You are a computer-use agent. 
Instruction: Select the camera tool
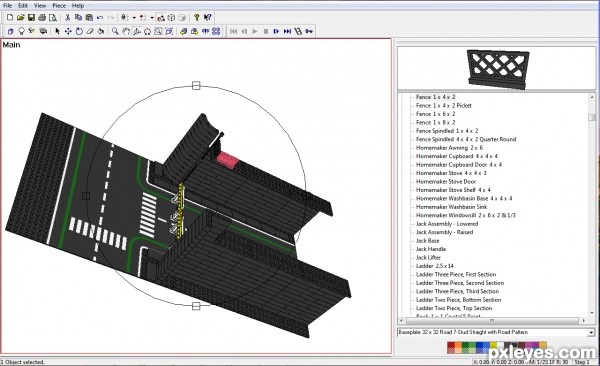point(43,31)
